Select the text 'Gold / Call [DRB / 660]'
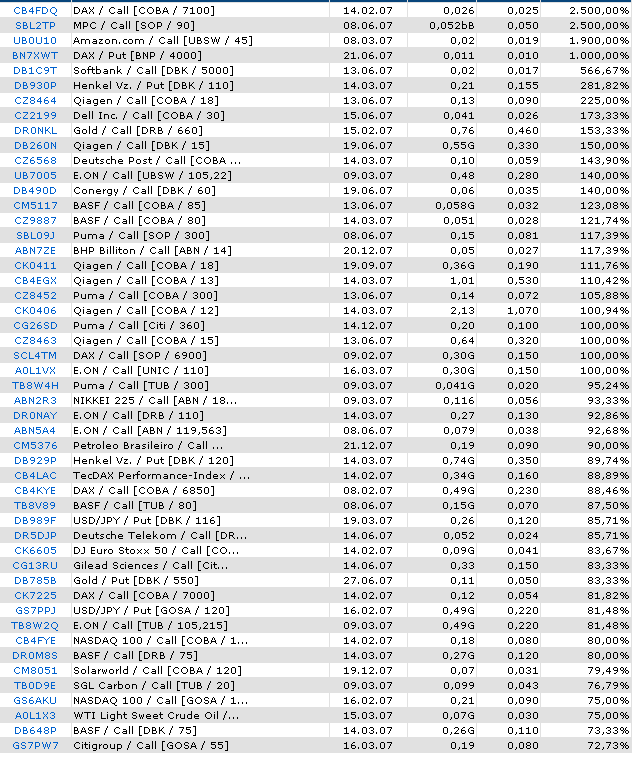 click(138, 130)
